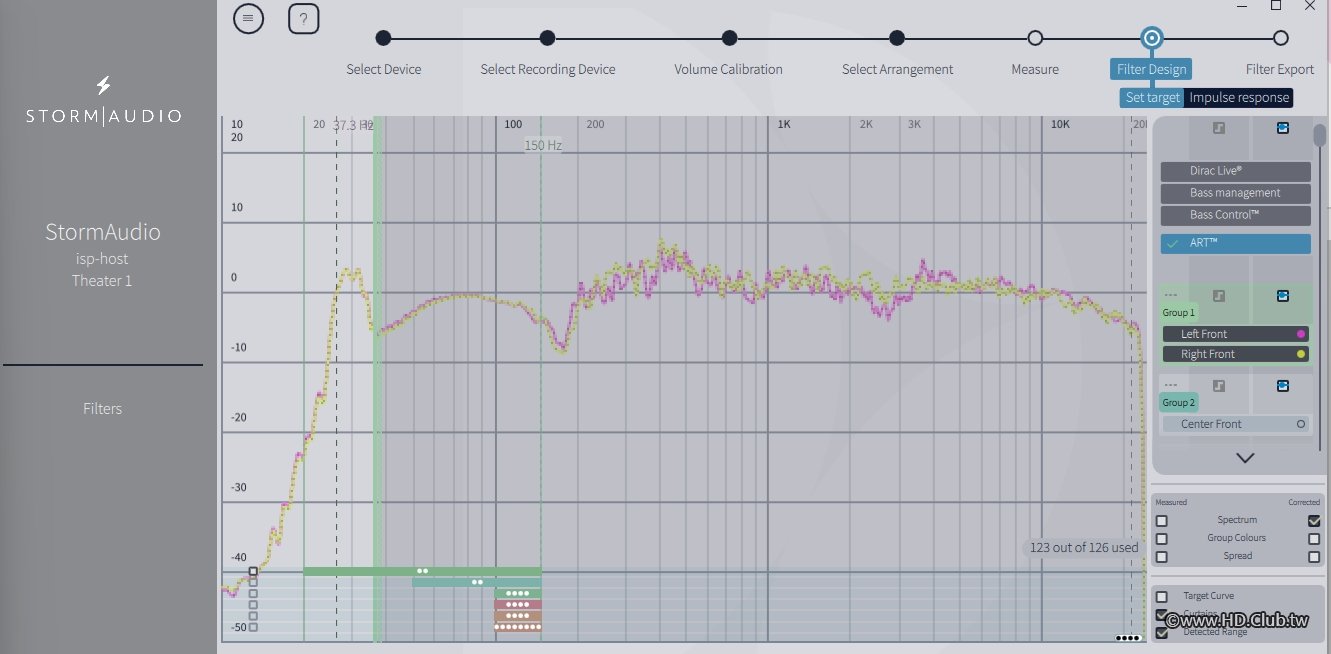Enable Measured Spread checkbox

pos(1161,556)
